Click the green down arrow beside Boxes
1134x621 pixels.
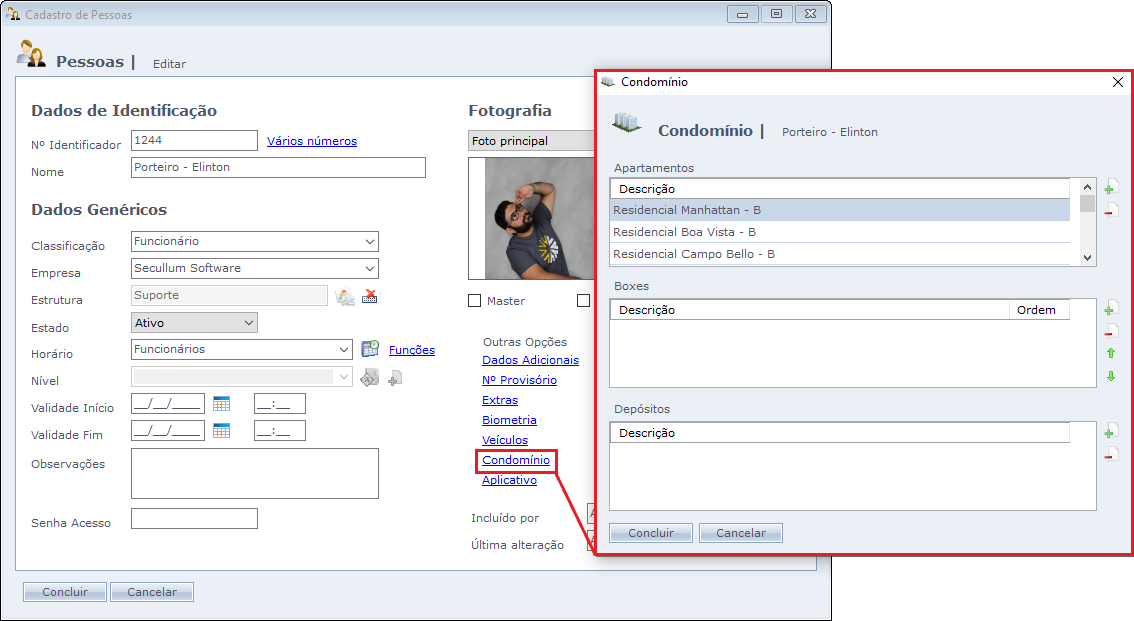(x=1110, y=377)
